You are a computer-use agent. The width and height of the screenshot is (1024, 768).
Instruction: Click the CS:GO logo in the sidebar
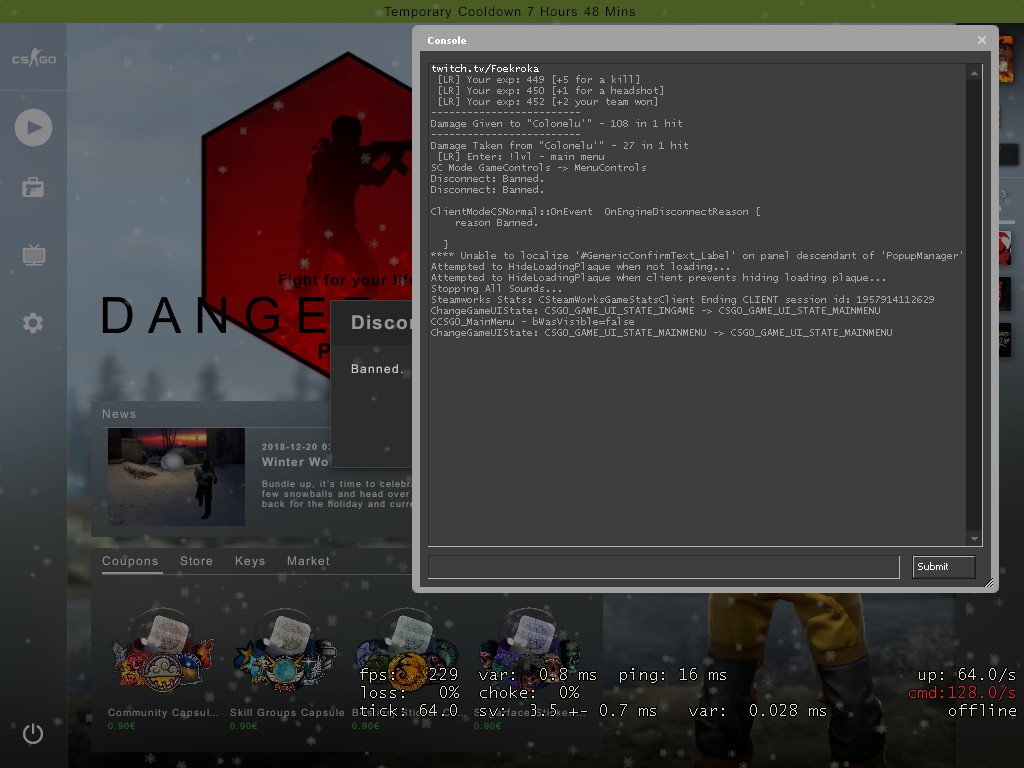34,57
